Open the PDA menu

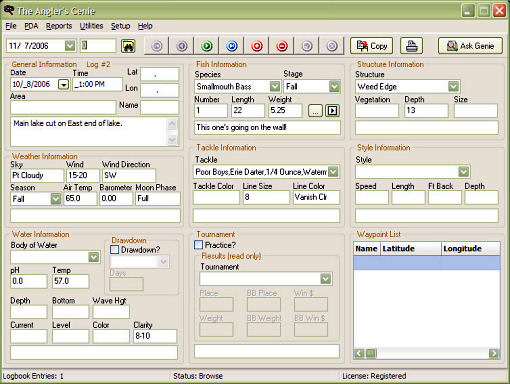click(x=31, y=26)
